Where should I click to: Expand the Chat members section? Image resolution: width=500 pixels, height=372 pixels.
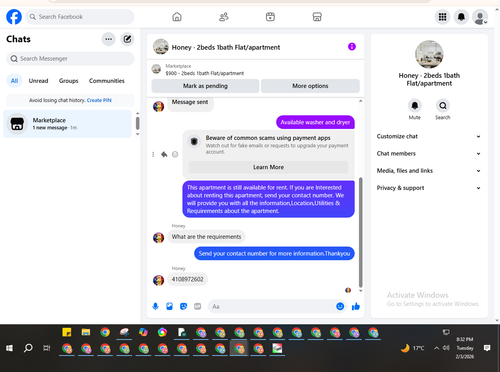click(x=429, y=154)
